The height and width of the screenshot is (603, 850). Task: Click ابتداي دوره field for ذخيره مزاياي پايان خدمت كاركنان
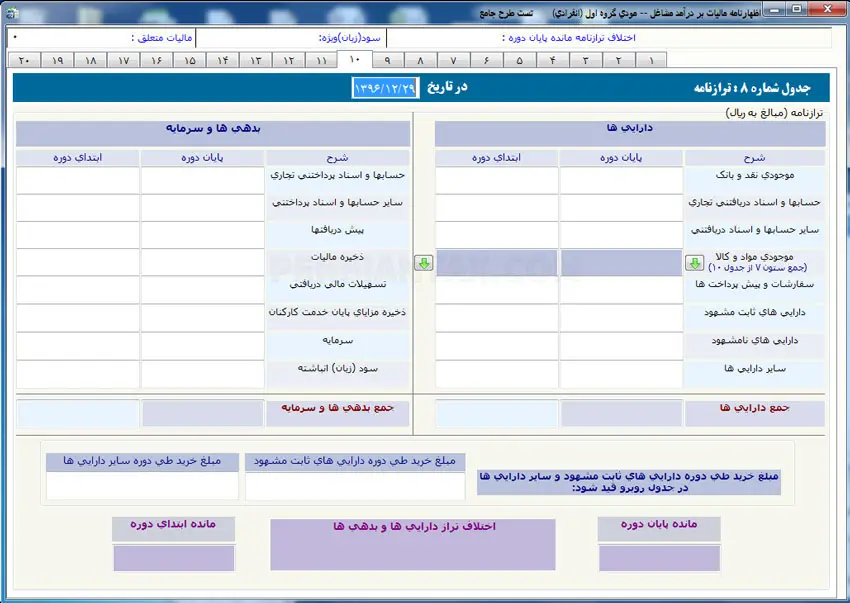click(78, 318)
